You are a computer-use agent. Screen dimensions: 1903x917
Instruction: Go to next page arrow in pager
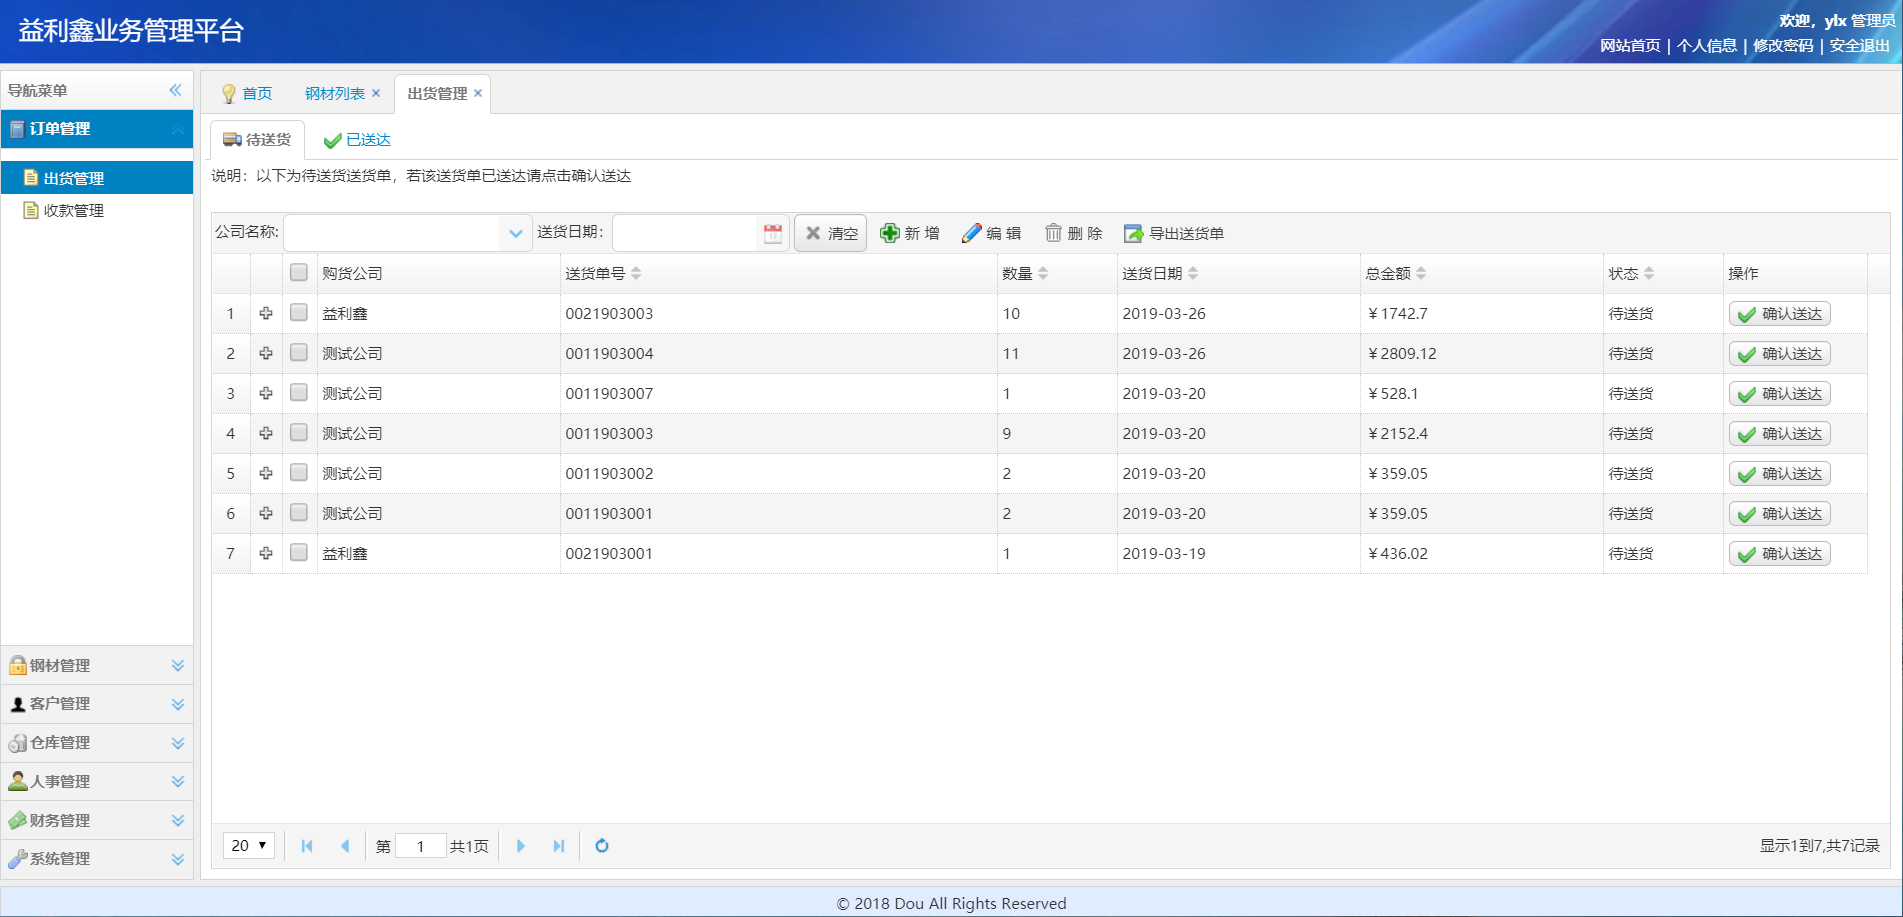(521, 846)
